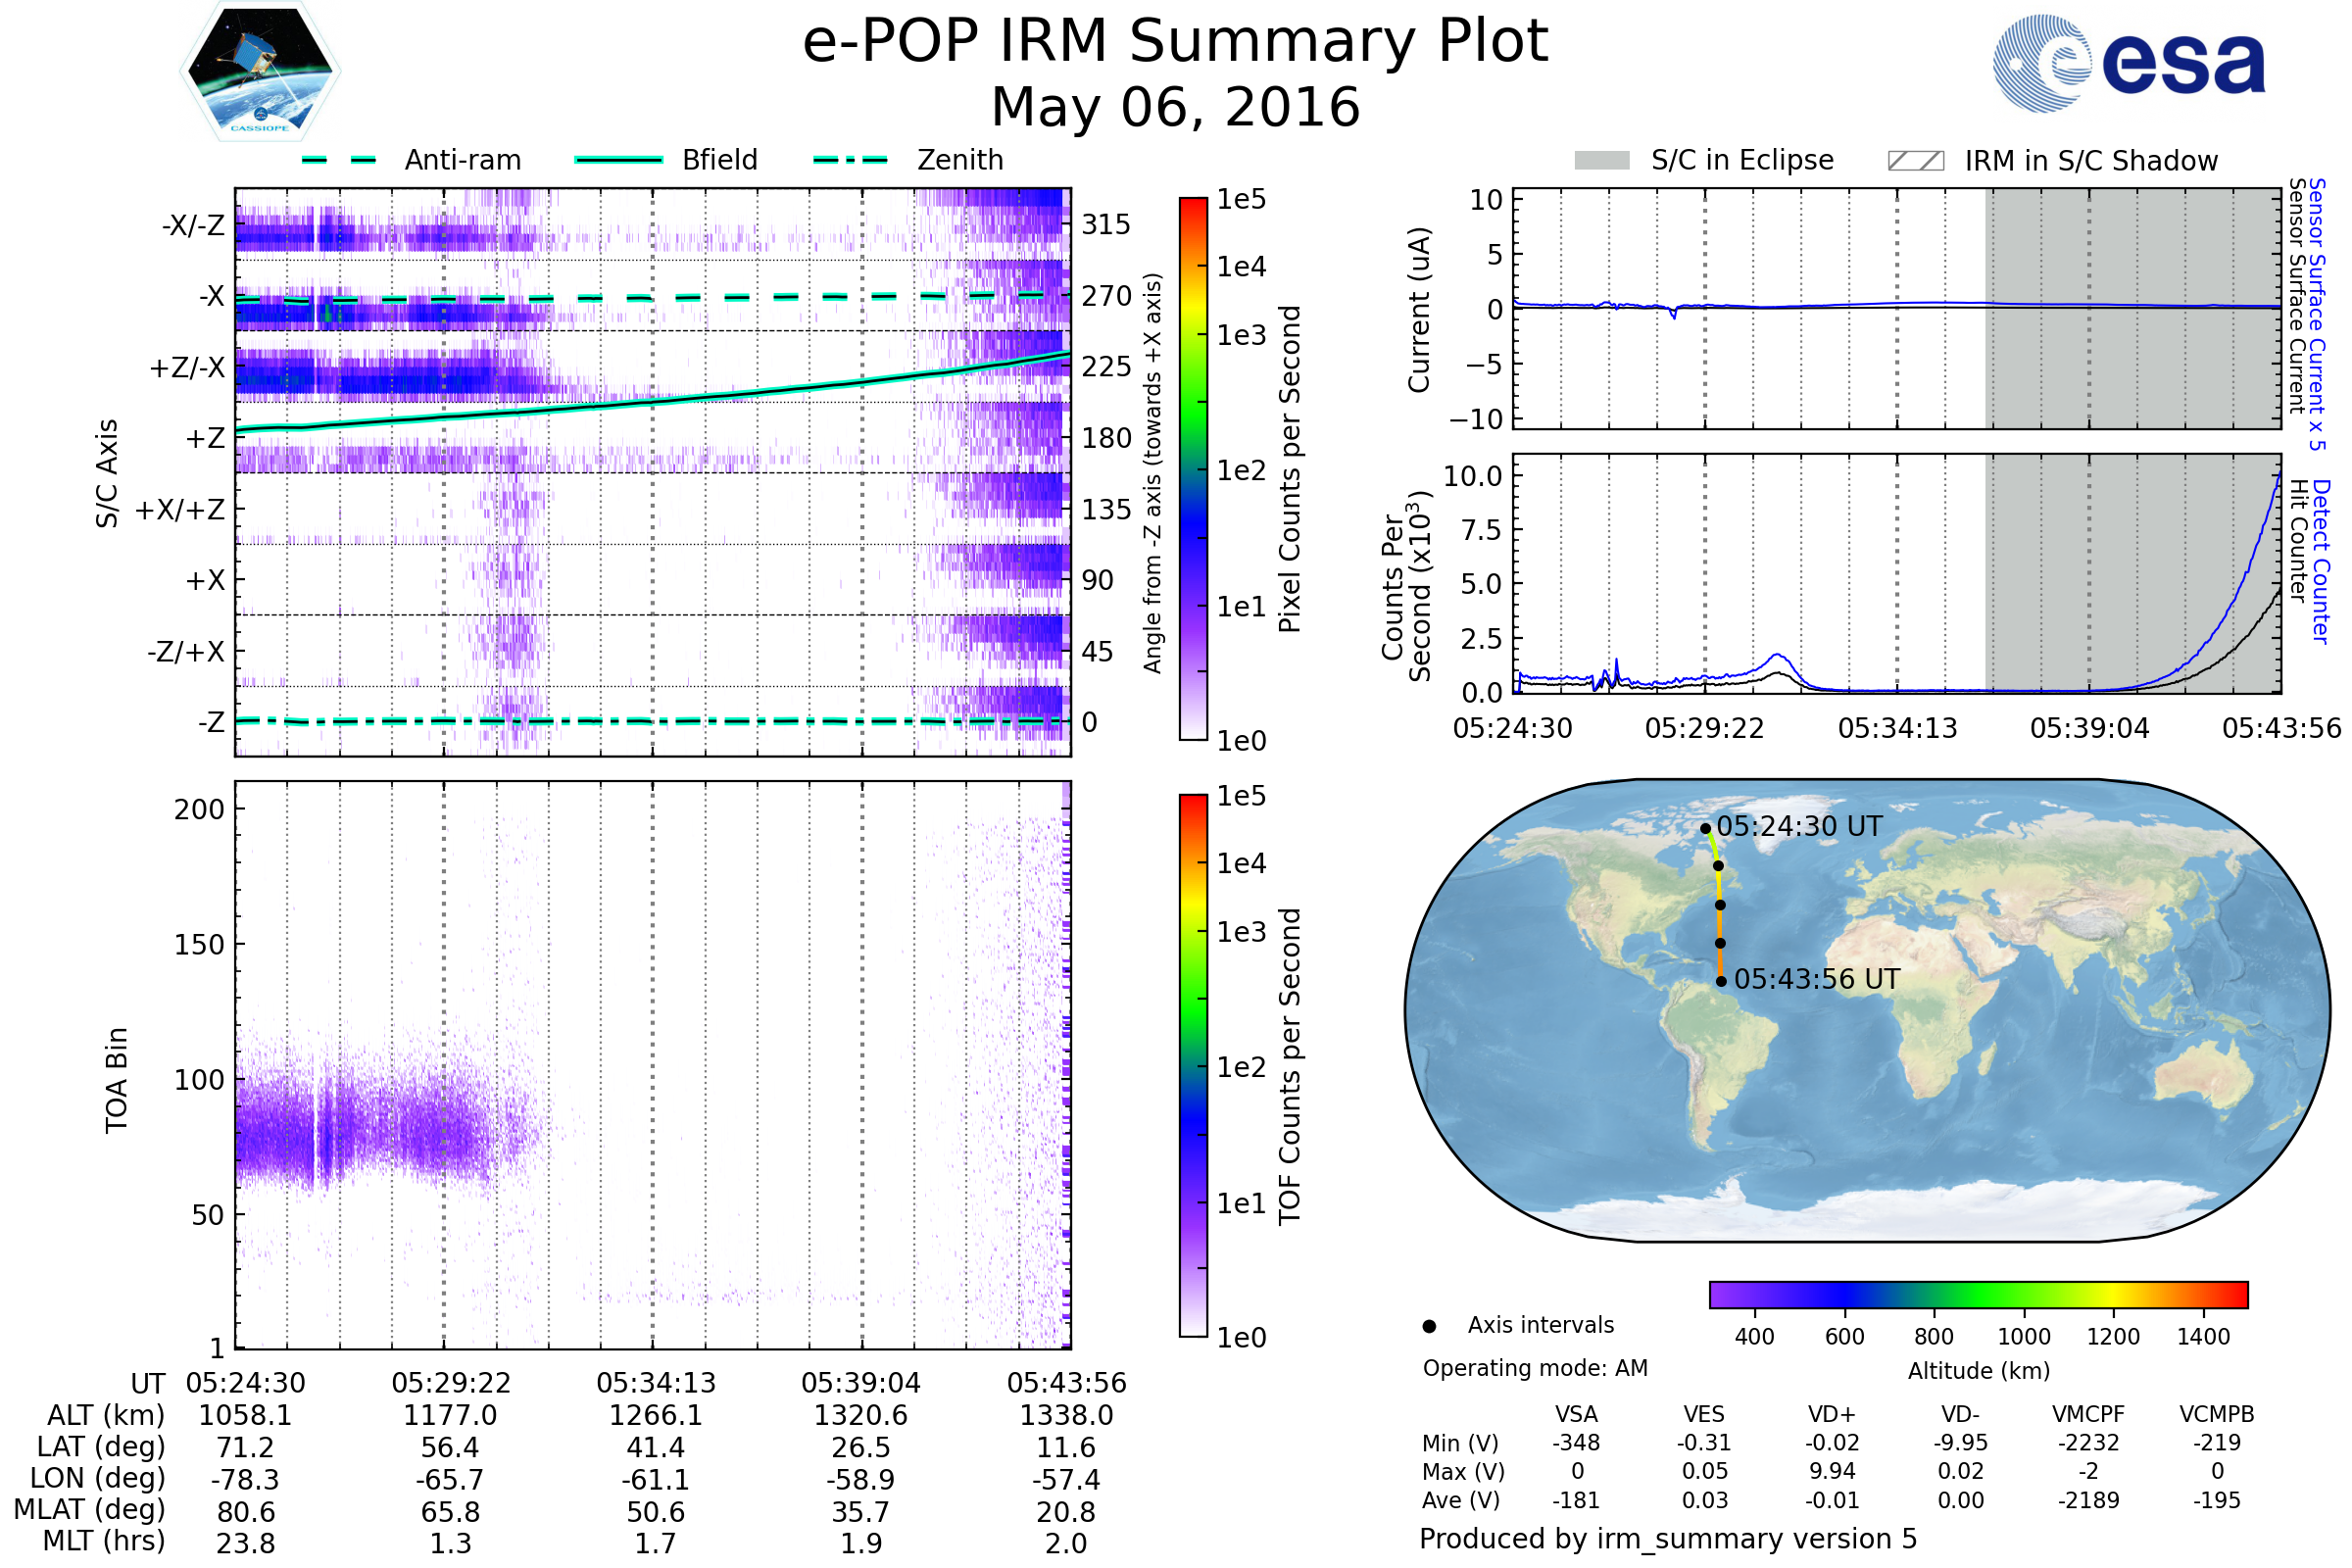This screenshot has width=2352, height=1568.
Task: Click the Zenith dash-dot legend line
Action: coord(850,160)
